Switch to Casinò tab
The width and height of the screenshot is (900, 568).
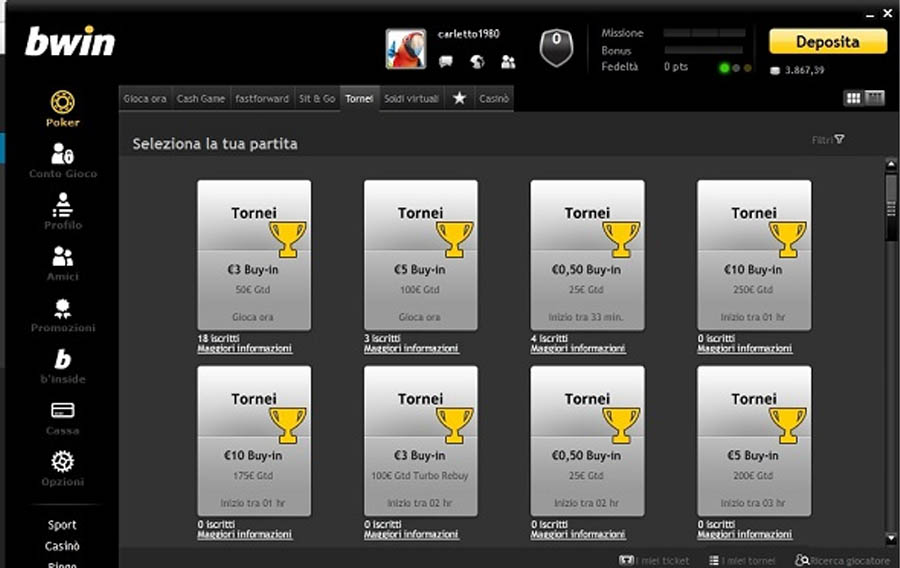click(494, 99)
